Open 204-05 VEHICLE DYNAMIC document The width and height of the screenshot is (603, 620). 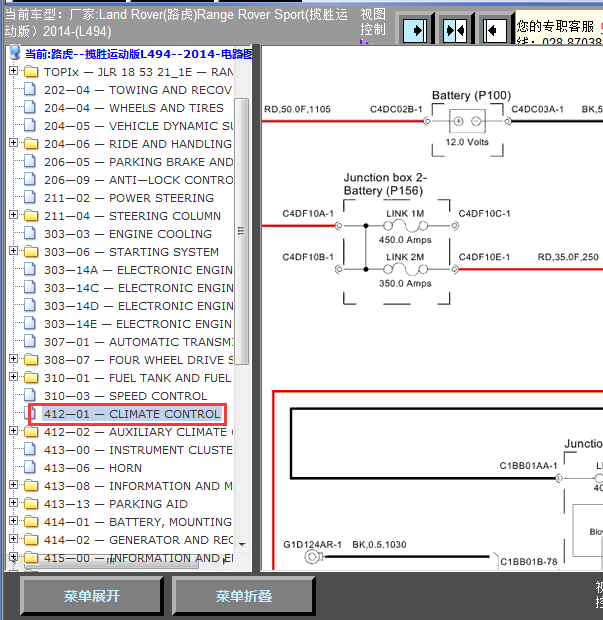point(138,126)
